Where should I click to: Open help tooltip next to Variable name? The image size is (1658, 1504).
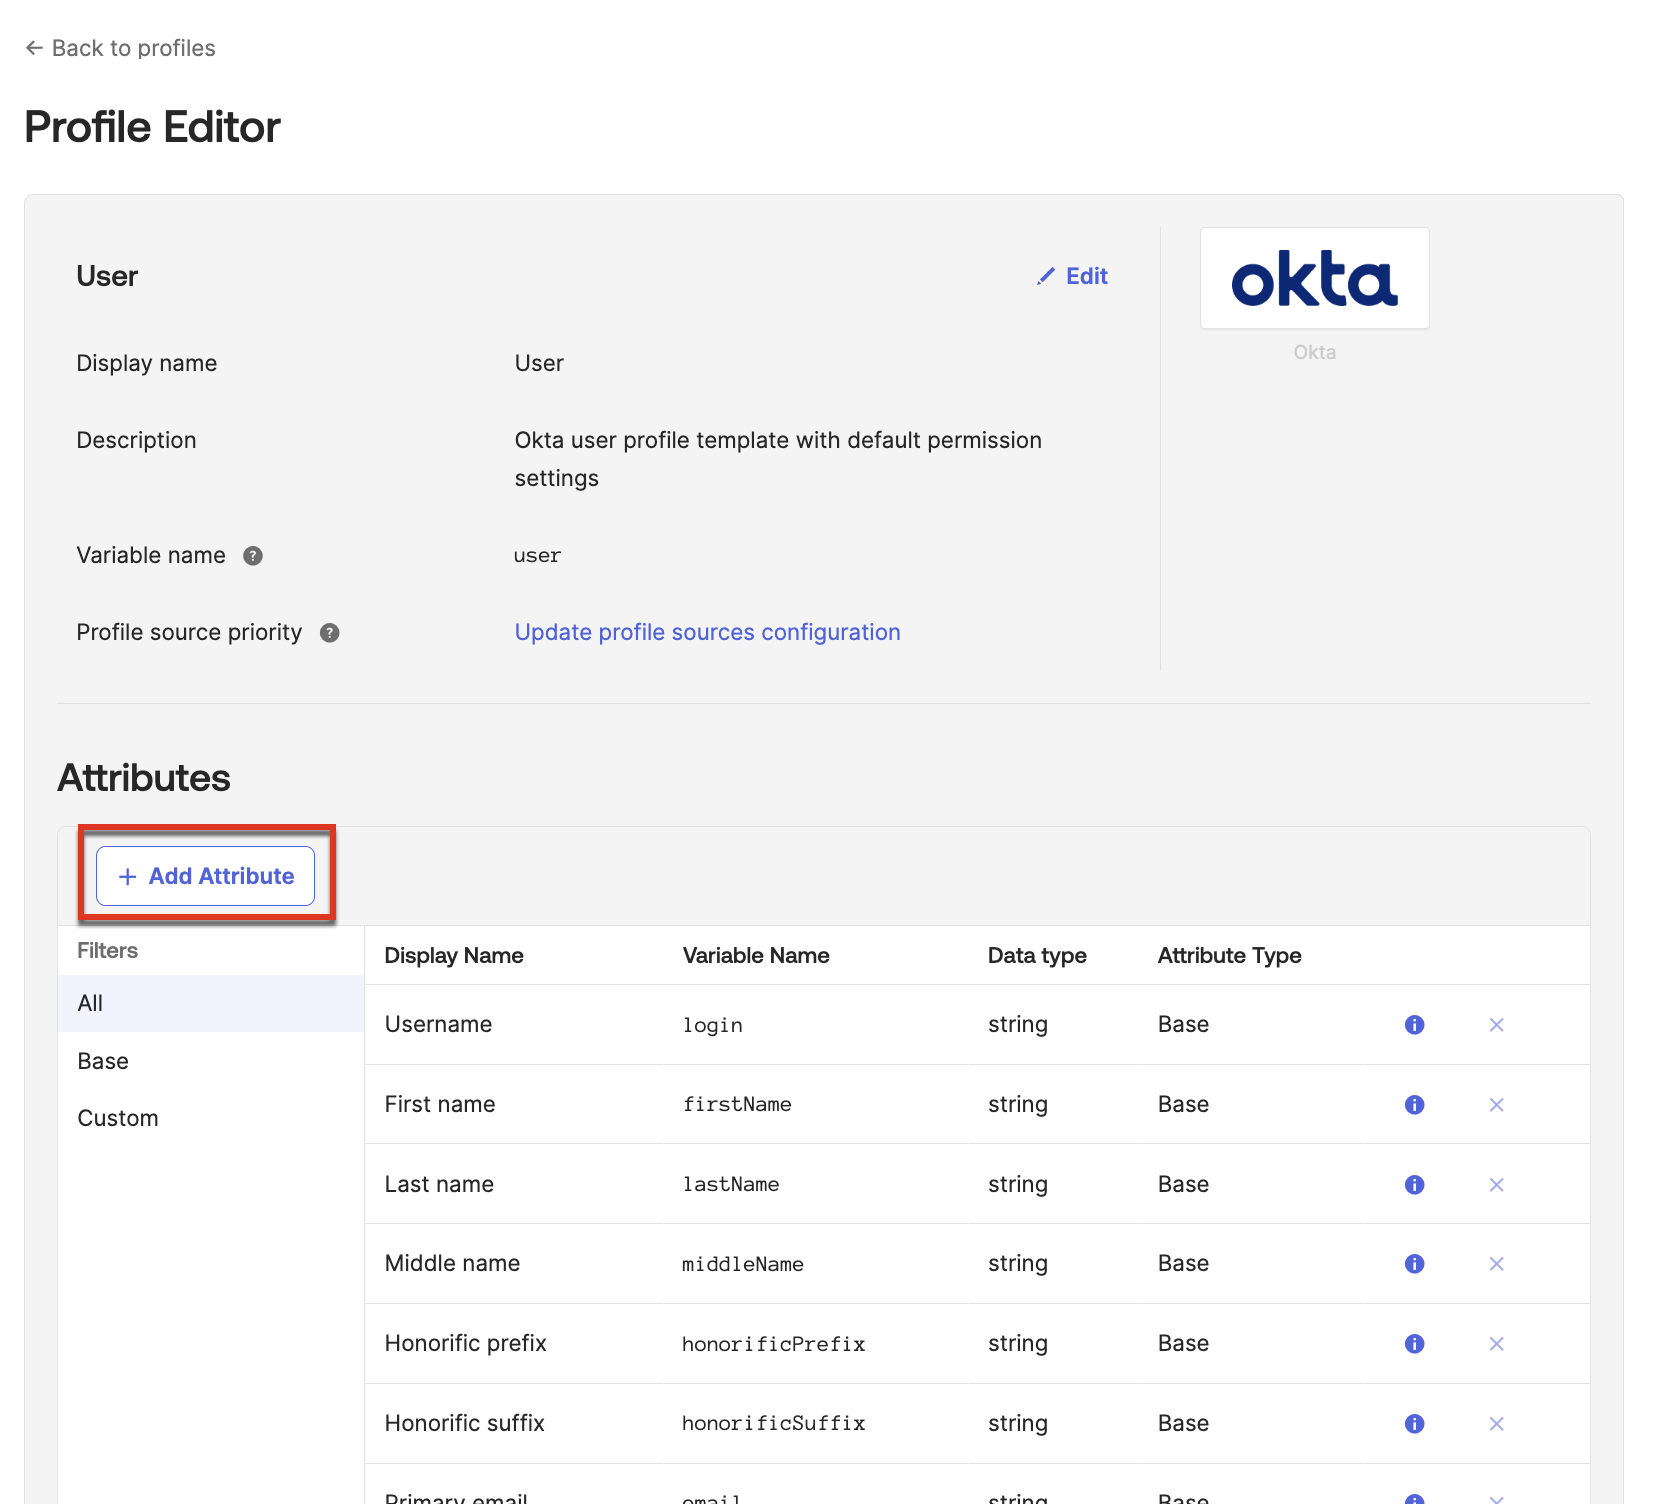254,556
